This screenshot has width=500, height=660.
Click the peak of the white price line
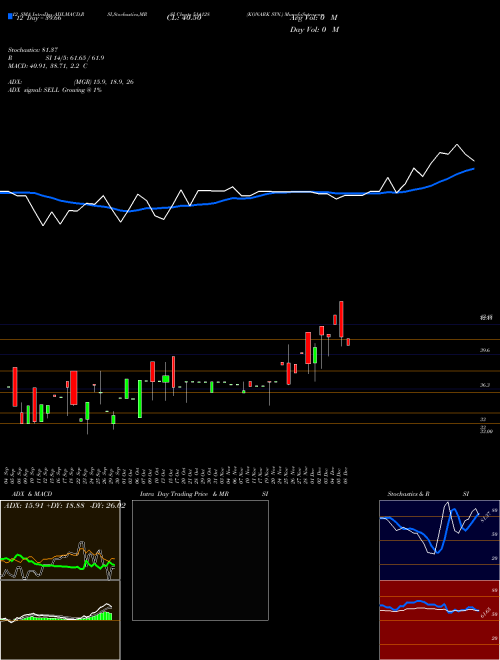click(457, 145)
